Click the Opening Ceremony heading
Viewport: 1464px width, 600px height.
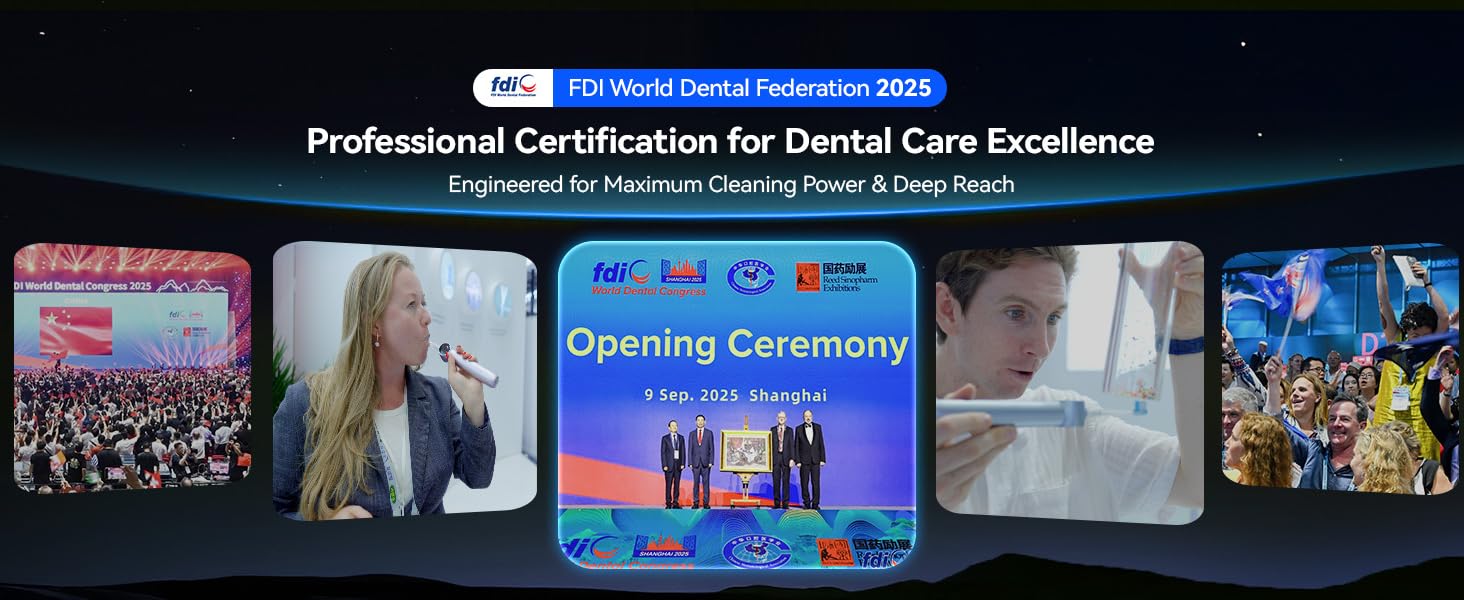tap(739, 344)
